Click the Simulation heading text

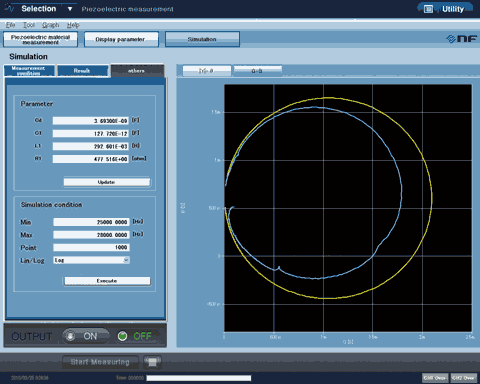pos(28,57)
